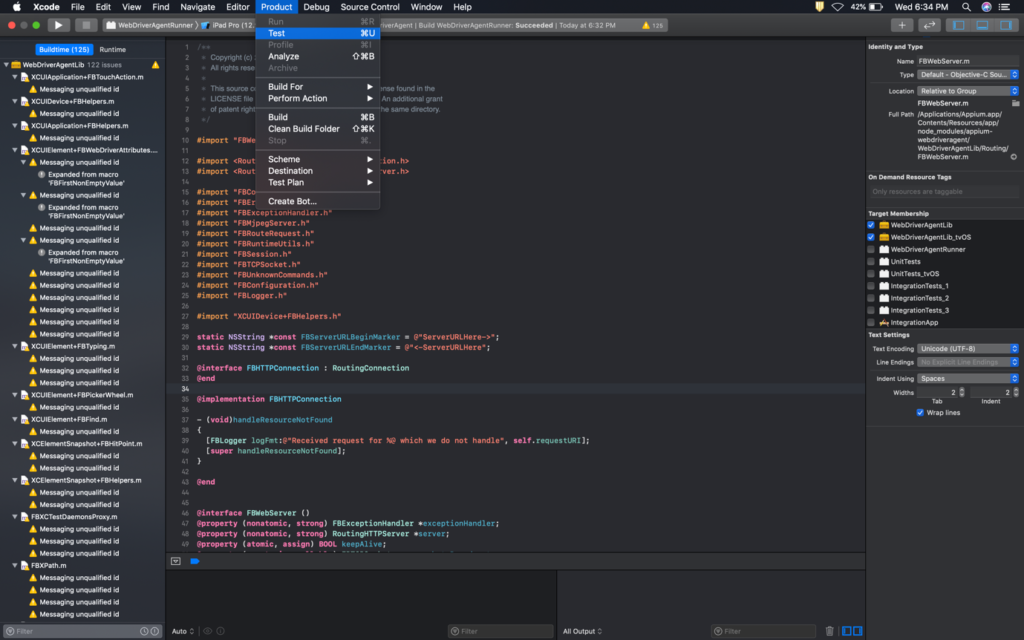
Task: Click the errors-only icon in navigator filter bar
Action: 155,632
